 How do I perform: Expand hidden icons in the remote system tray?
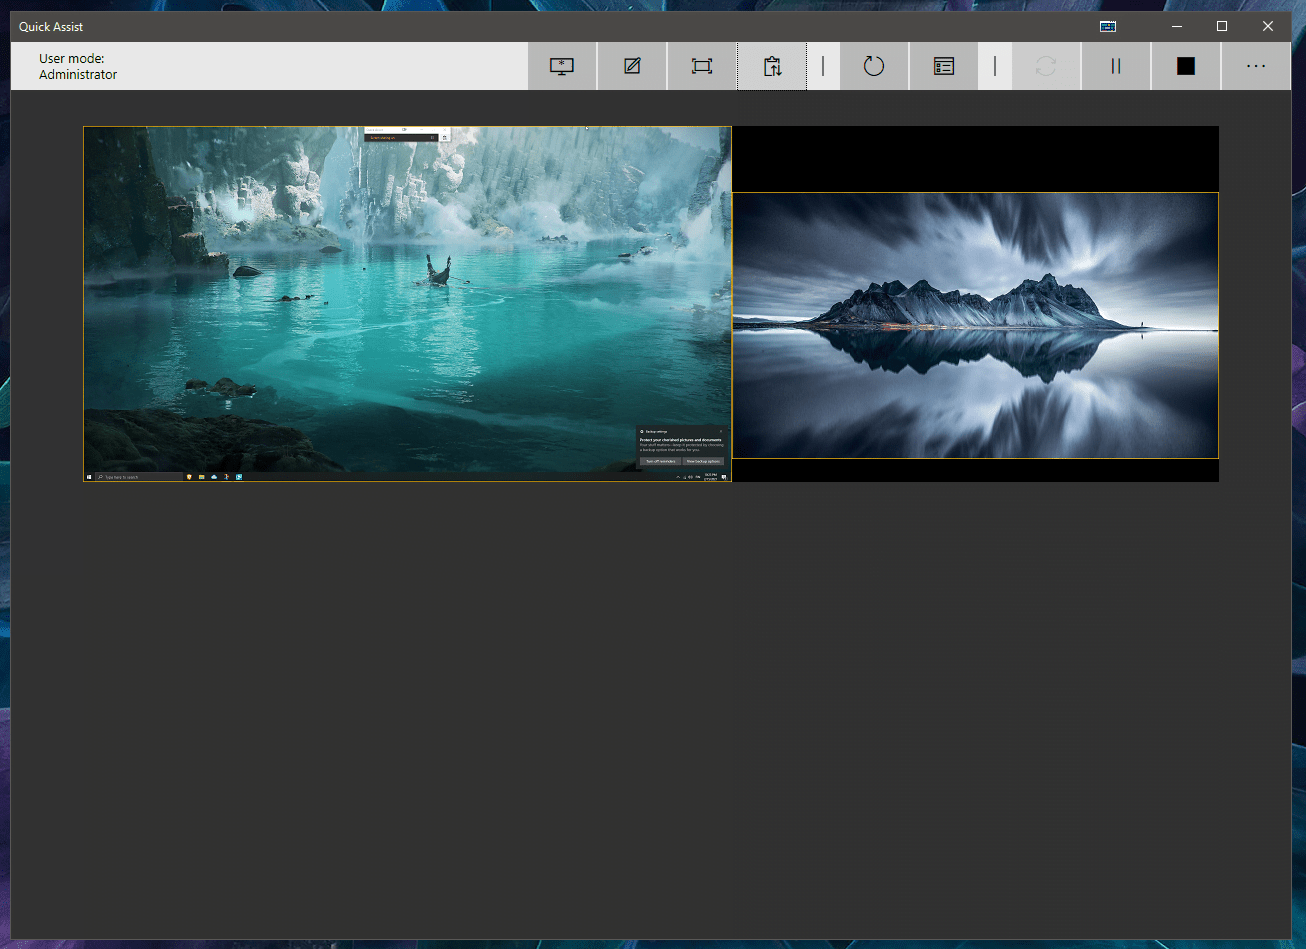[678, 476]
